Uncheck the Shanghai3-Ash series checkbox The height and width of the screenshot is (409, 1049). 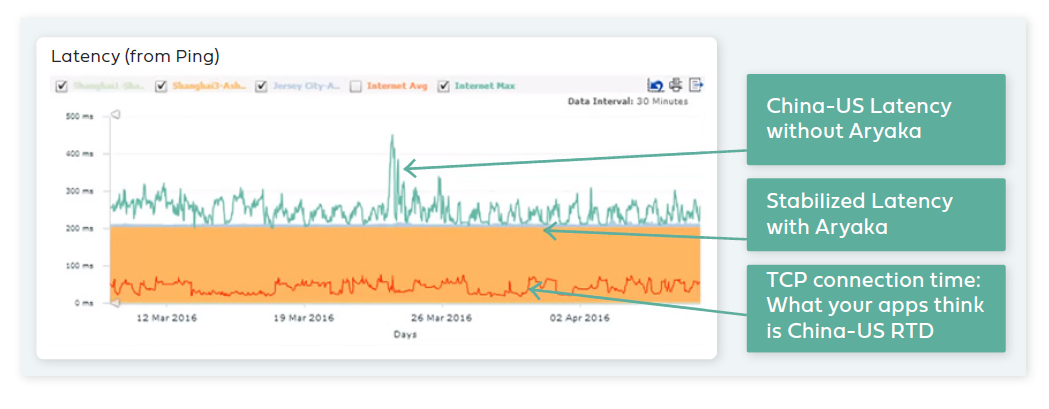click(x=161, y=86)
